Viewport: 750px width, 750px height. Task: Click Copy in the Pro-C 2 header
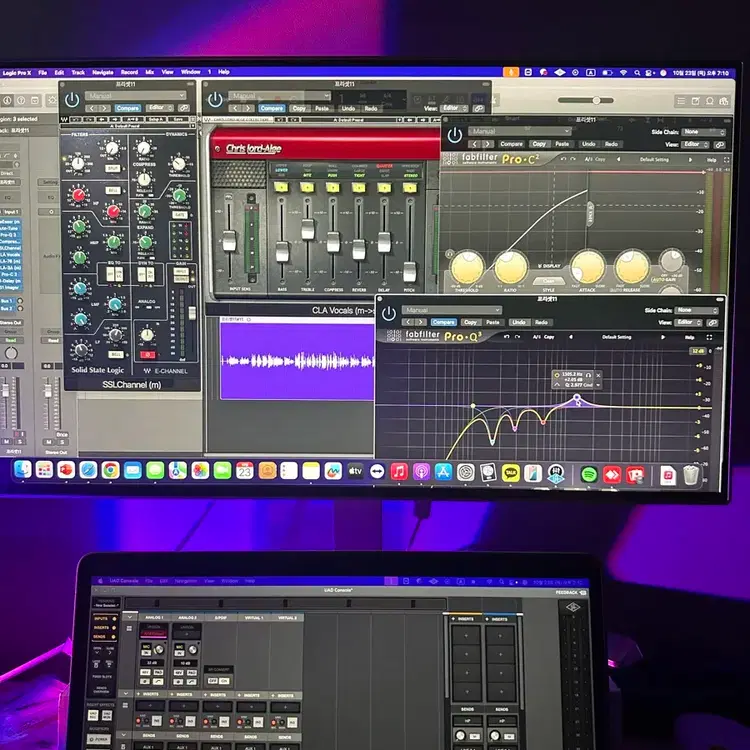(x=539, y=144)
